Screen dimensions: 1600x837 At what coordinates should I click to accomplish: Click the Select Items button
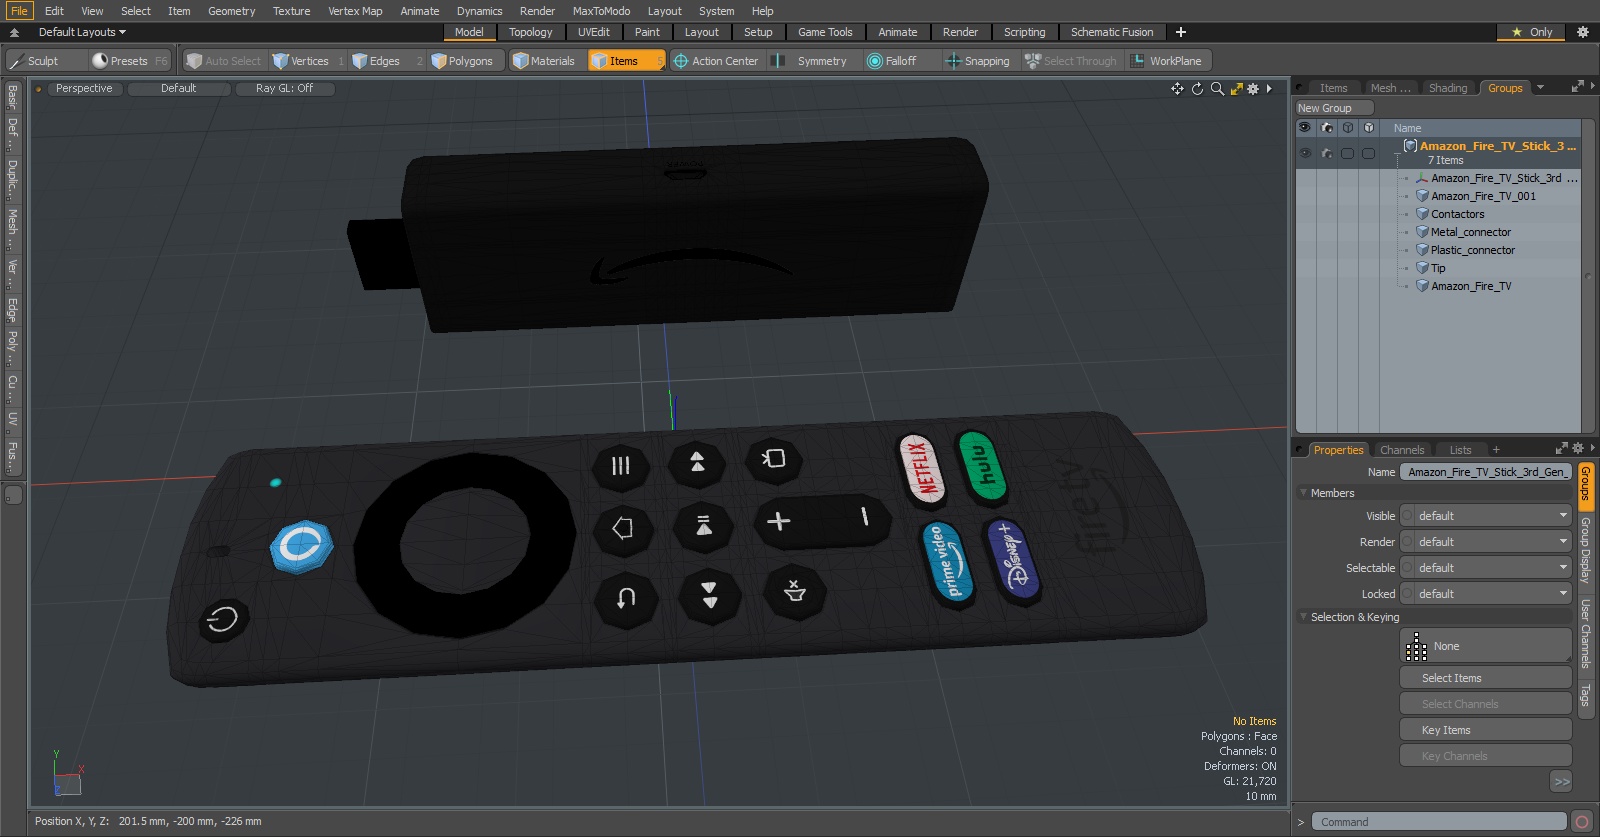[x=1486, y=678]
